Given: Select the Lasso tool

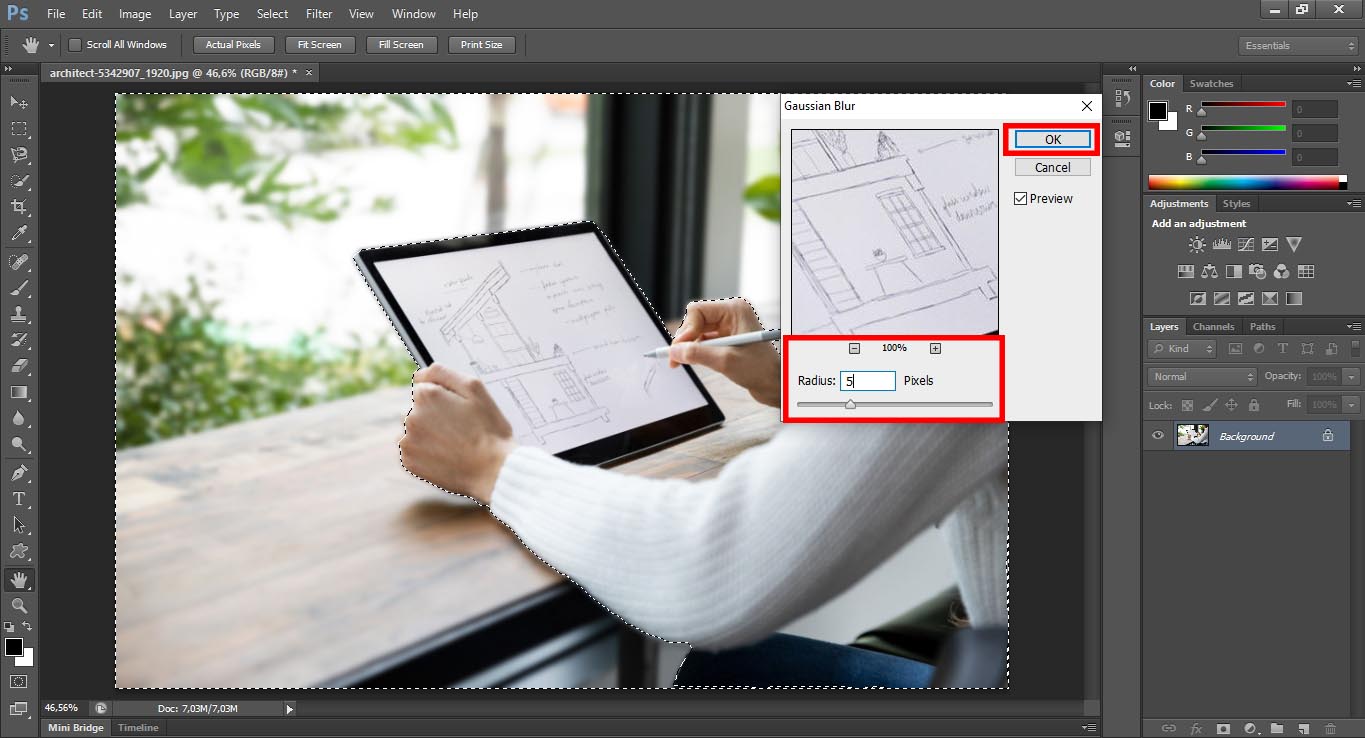Looking at the screenshot, I should [18, 155].
